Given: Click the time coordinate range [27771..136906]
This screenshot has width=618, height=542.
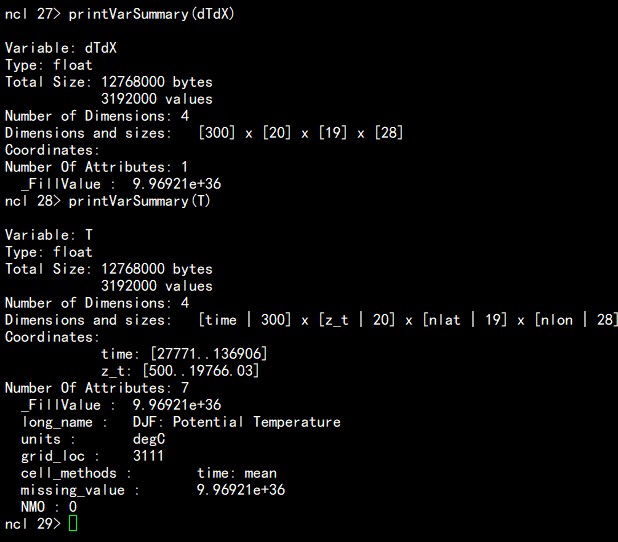Looking at the screenshot, I should point(208,354).
